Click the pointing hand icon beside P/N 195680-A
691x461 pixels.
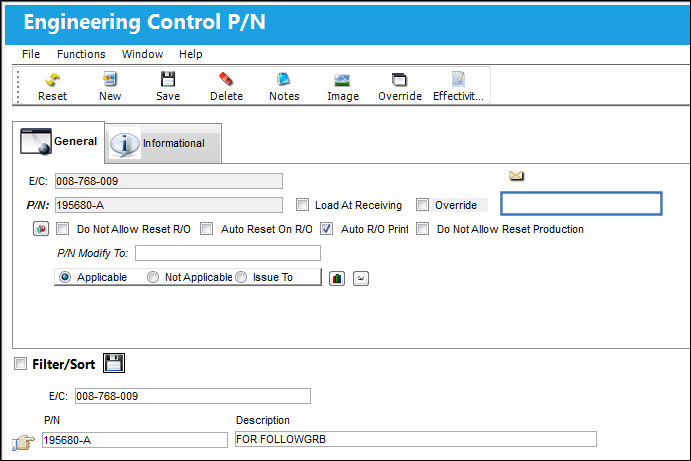(x=23, y=442)
